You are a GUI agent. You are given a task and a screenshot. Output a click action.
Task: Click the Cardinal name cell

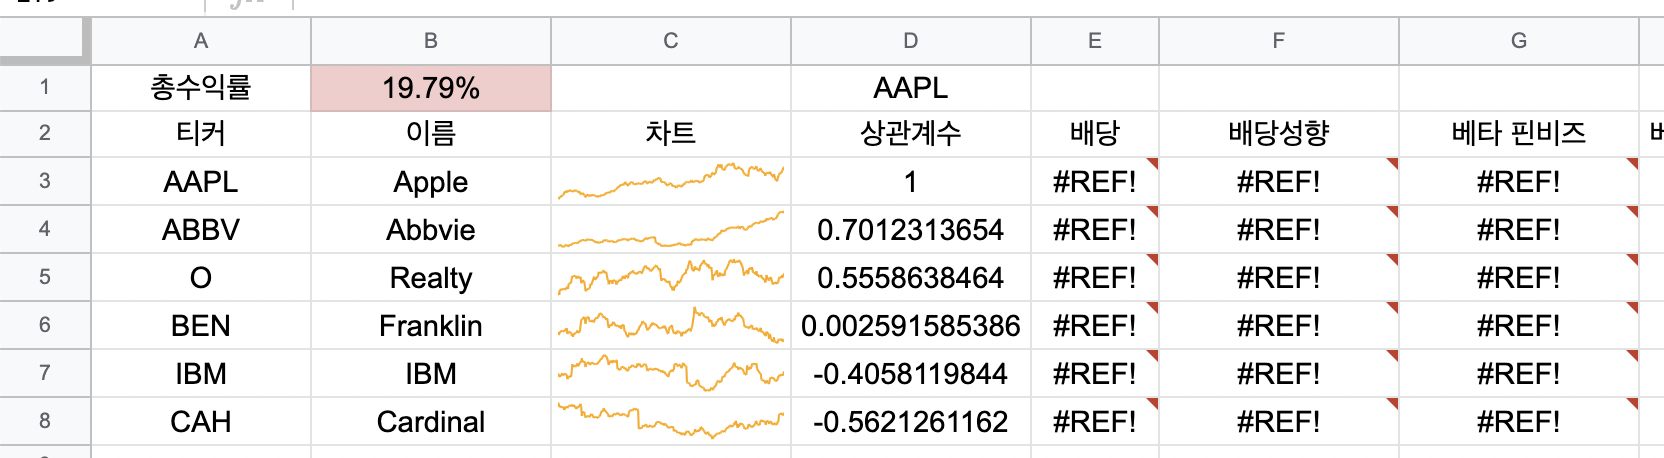[431, 421]
